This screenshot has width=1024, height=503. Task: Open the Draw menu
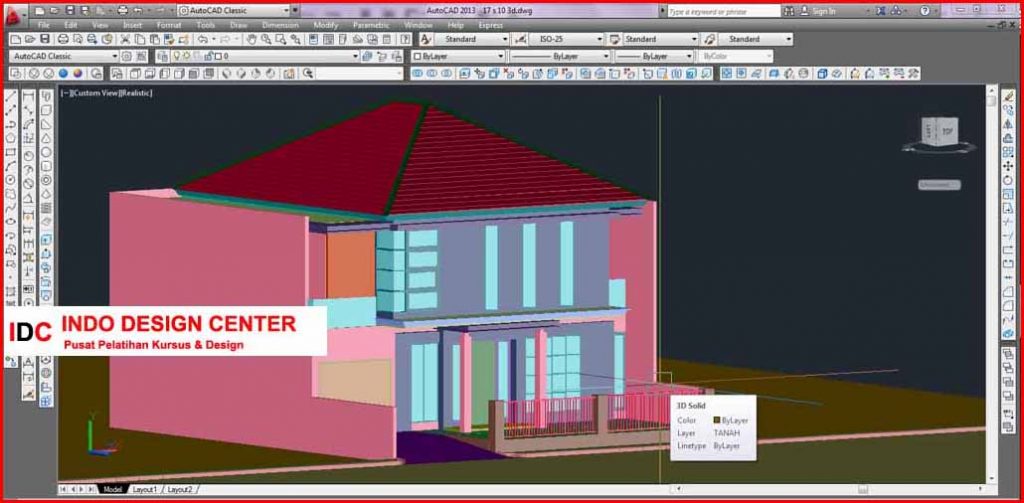[x=238, y=25]
